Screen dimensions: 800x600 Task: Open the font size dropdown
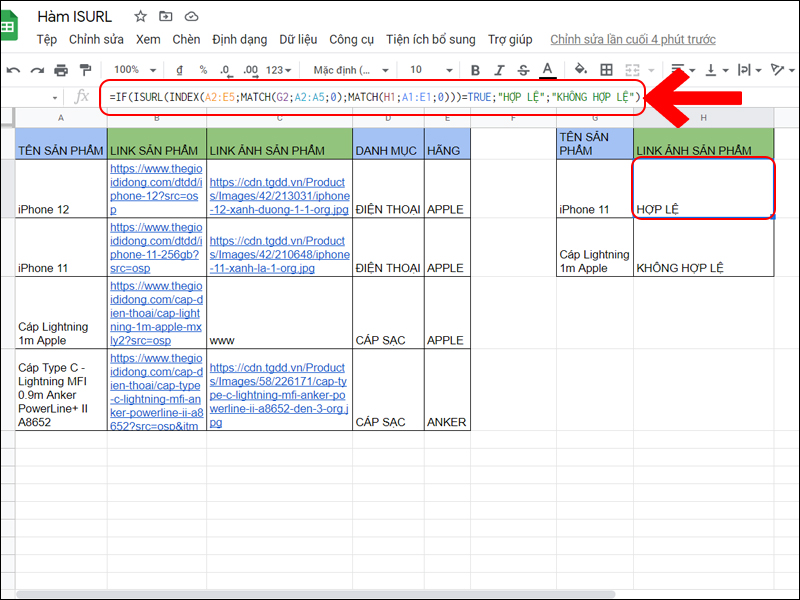[430, 70]
